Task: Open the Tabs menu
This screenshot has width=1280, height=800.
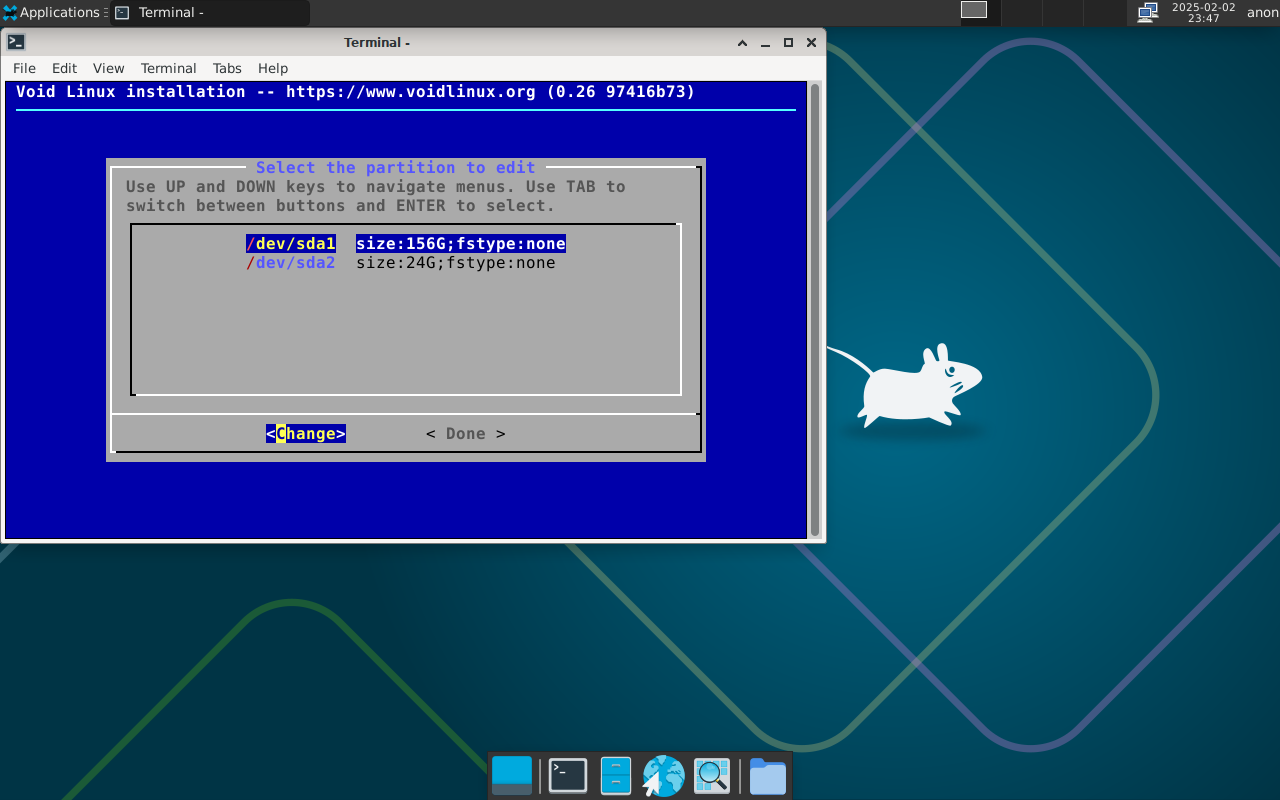Action: (227, 68)
